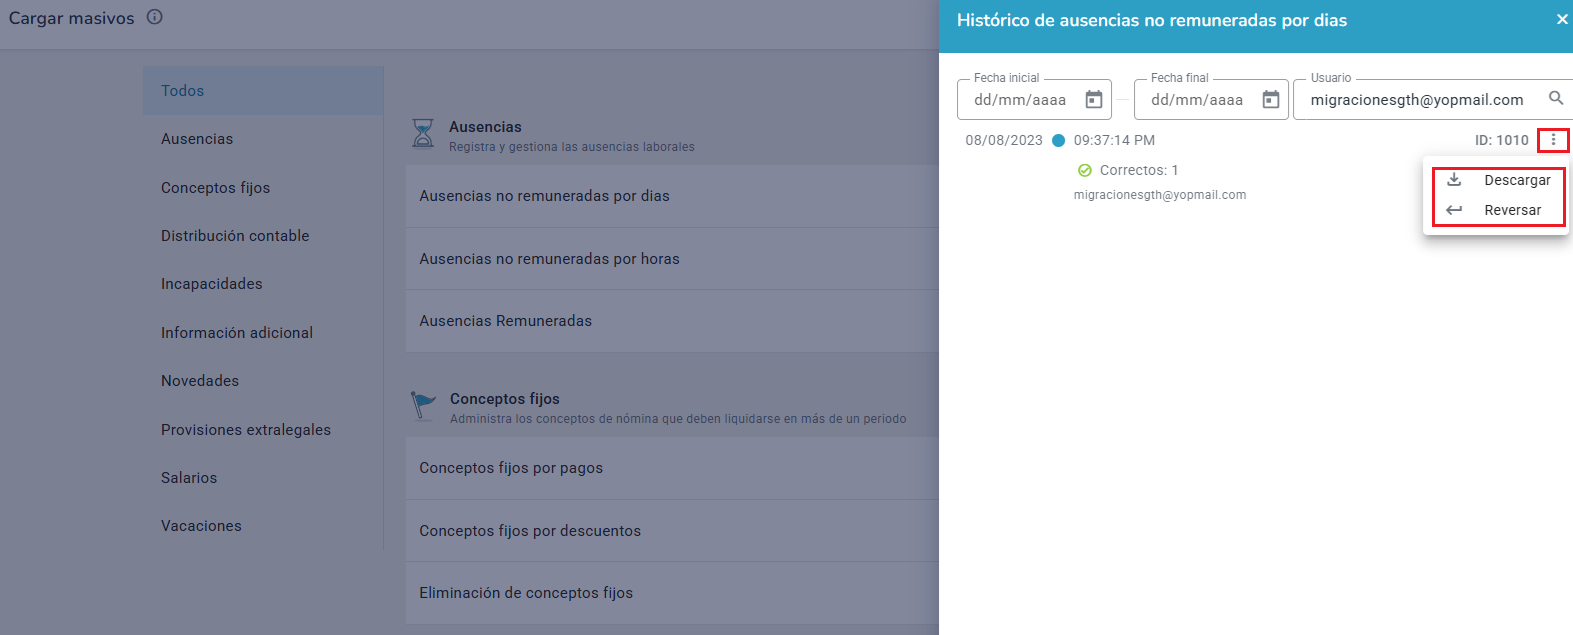
Task: Click the Fecha final date field
Action: coord(1211,100)
